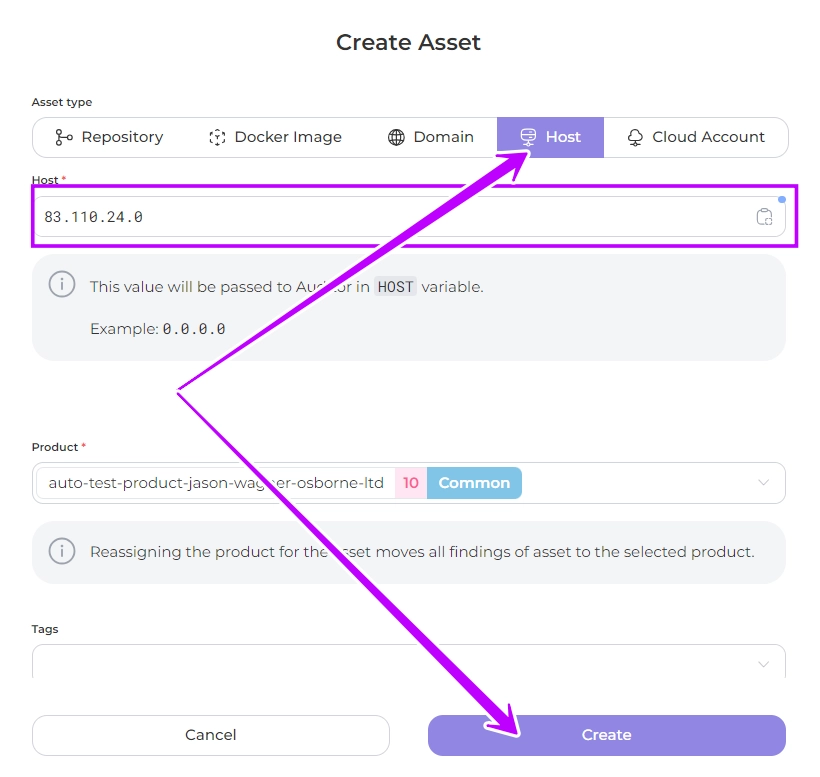Click the info icon beside HOST variable note
This screenshot has width=820, height=777.
pyautogui.click(x=62, y=284)
